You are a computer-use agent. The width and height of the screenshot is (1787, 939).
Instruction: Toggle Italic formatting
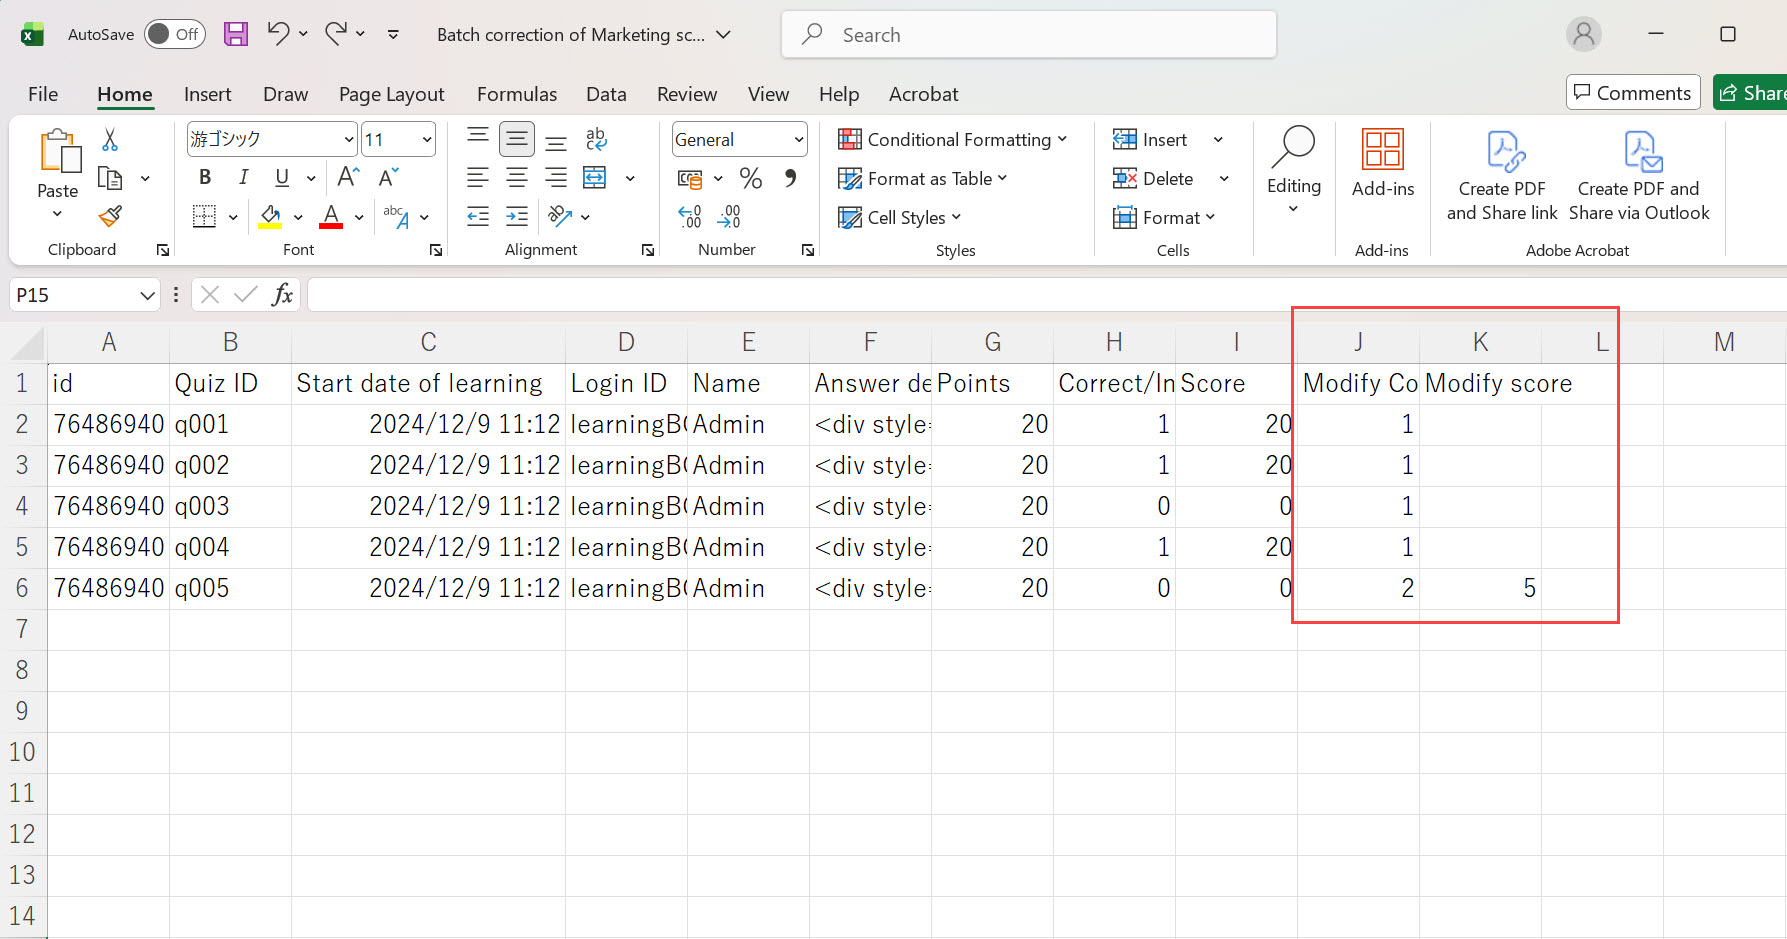coord(243,178)
